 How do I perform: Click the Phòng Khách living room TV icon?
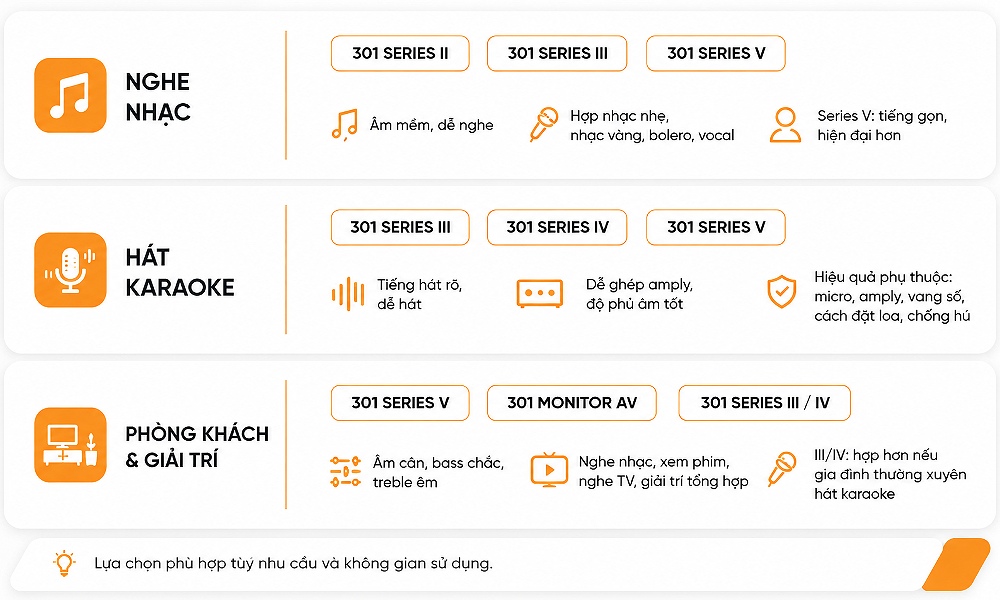pos(70,444)
